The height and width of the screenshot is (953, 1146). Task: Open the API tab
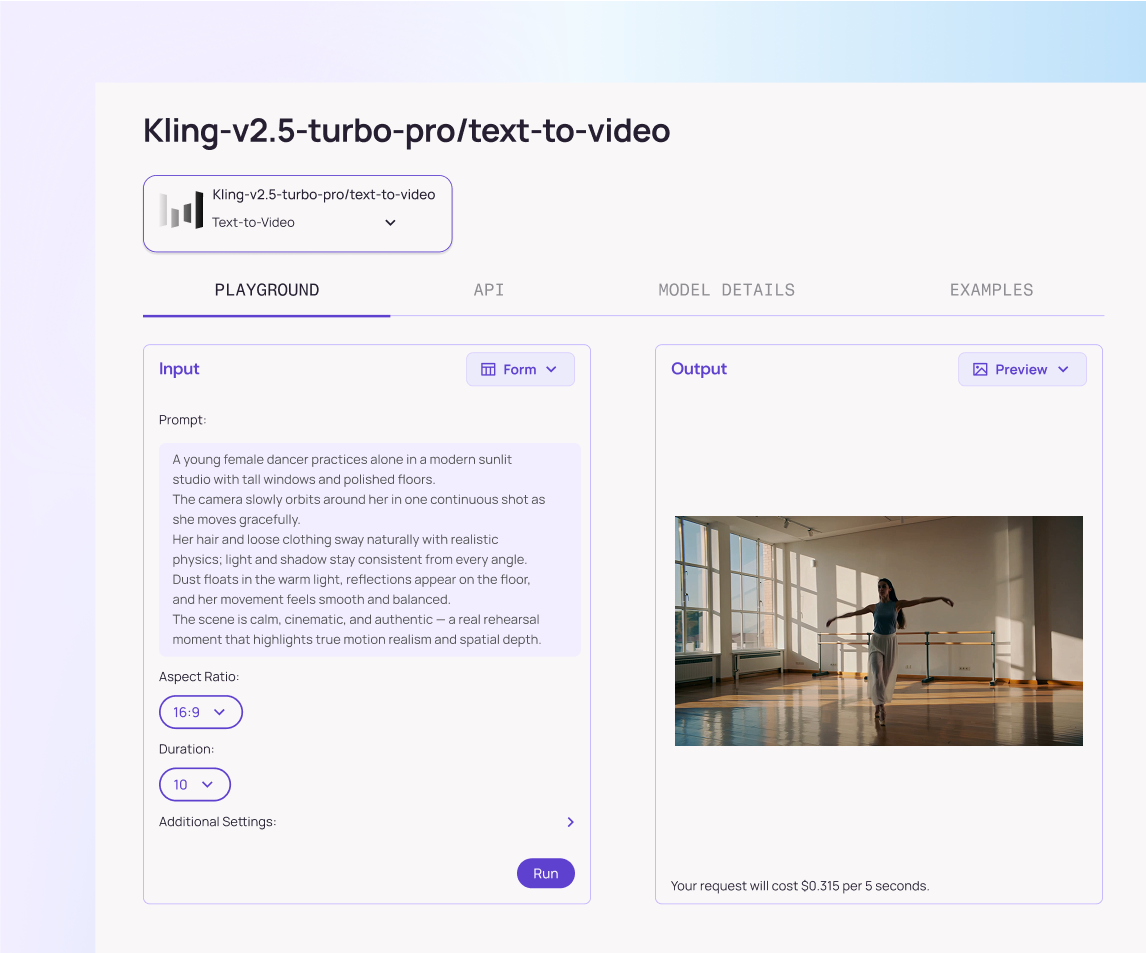coord(489,290)
